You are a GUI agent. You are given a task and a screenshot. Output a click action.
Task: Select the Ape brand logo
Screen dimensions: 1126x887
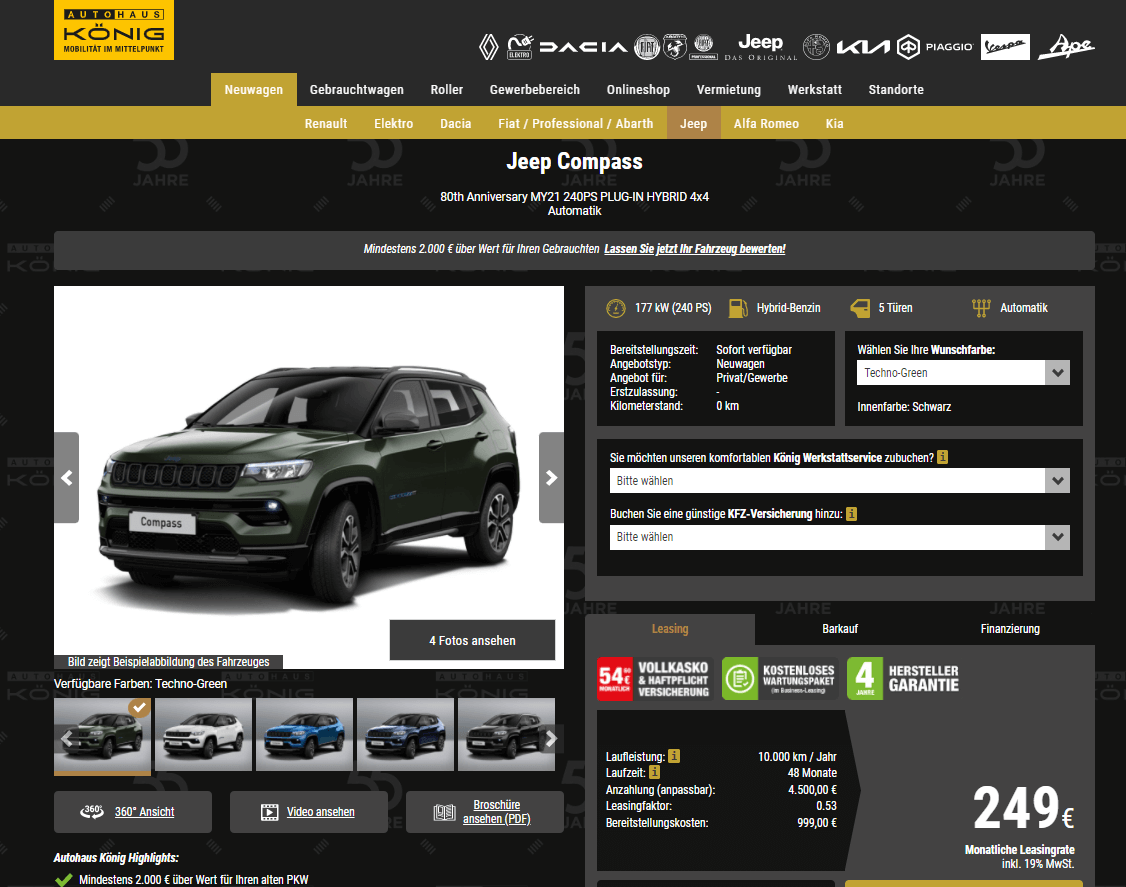click(x=1066, y=47)
